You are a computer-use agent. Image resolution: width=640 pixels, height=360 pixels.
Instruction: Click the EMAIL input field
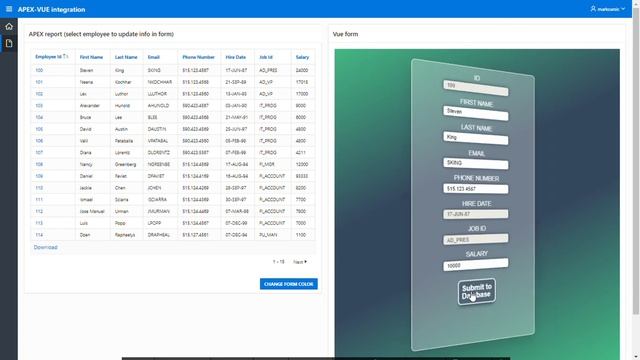click(476, 164)
